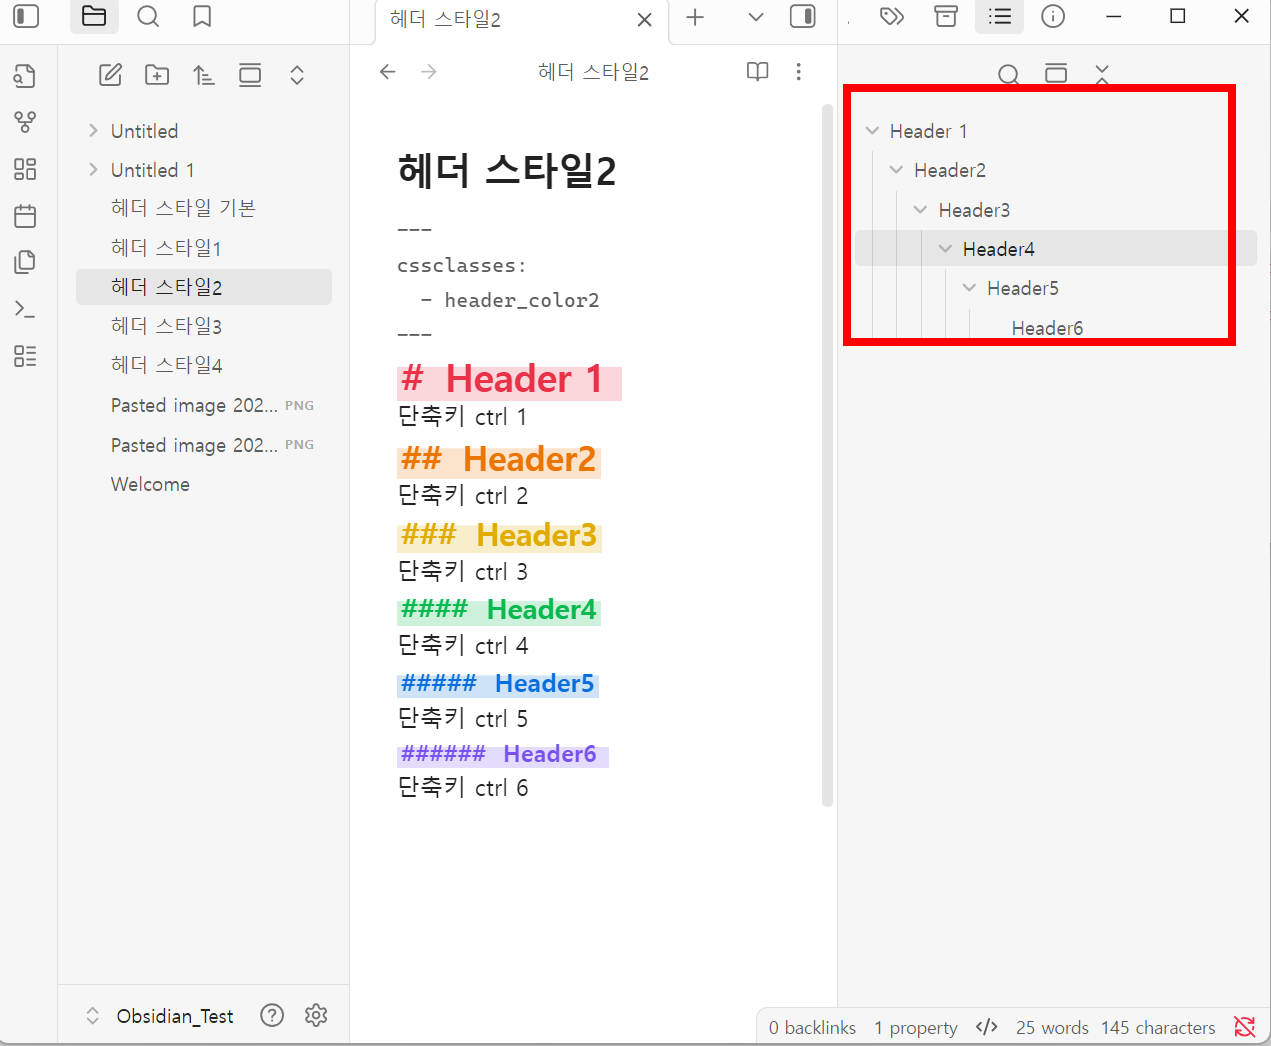The width and height of the screenshot is (1271, 1046).
Task: Open settings gear icon
Action: point(316,1016)
